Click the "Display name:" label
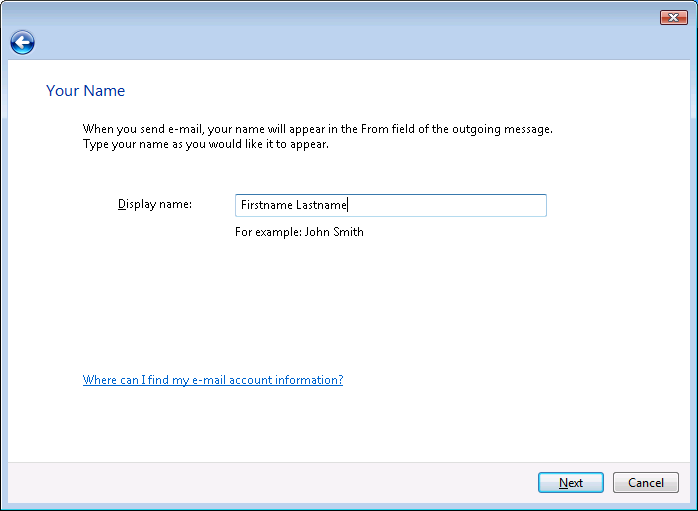698x511 pixels. click(x=154, y=204)
